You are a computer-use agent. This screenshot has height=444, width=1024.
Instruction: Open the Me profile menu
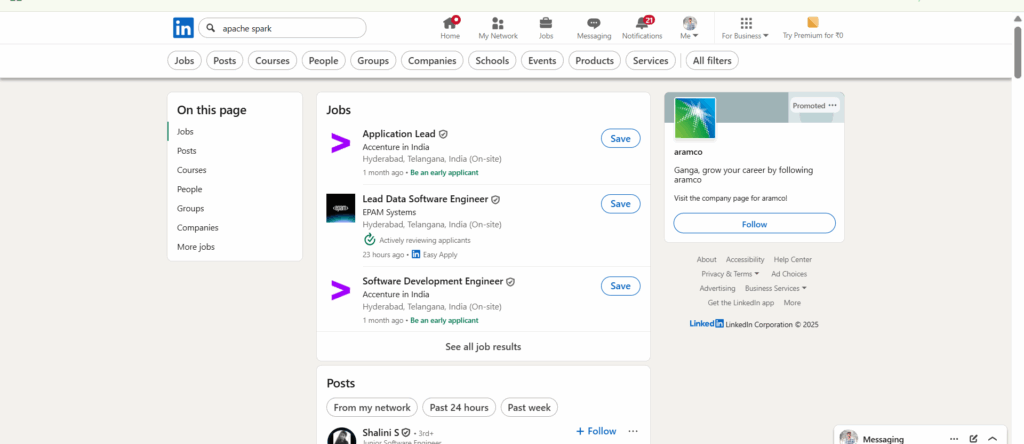point(689,28)
